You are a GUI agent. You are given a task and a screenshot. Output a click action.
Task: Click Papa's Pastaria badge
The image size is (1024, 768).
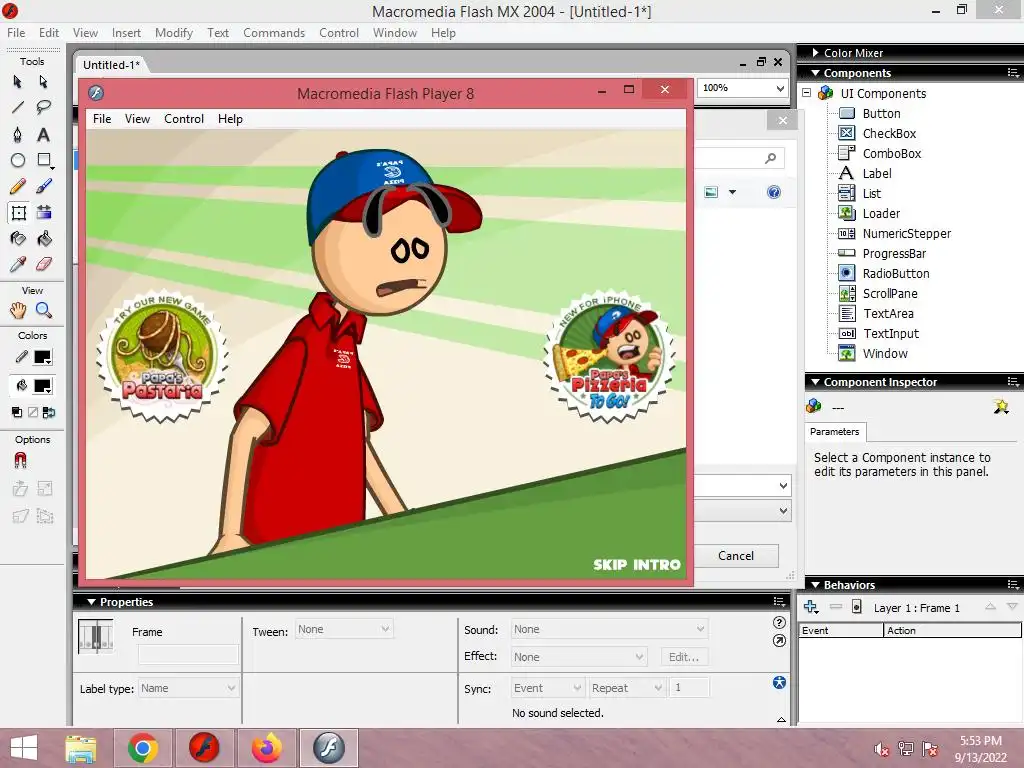tap(162, 355)
